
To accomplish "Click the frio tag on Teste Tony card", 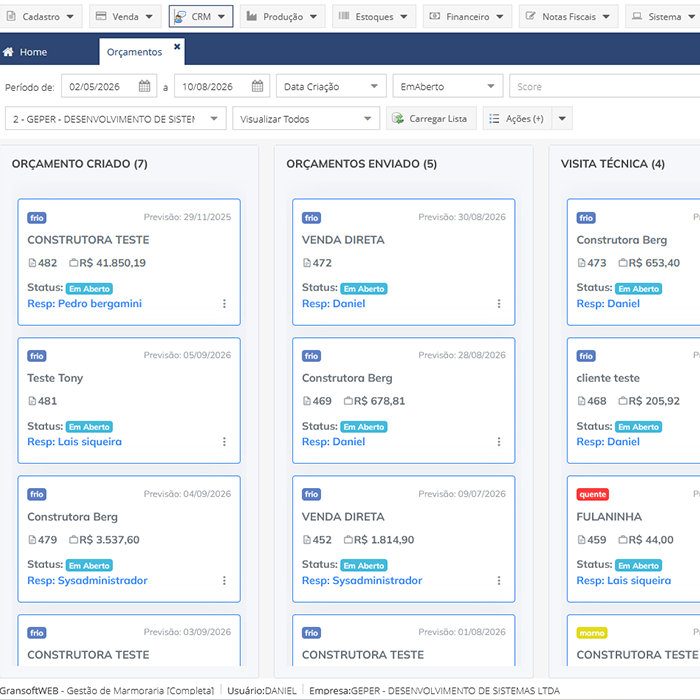I will (x=37, y=356).
